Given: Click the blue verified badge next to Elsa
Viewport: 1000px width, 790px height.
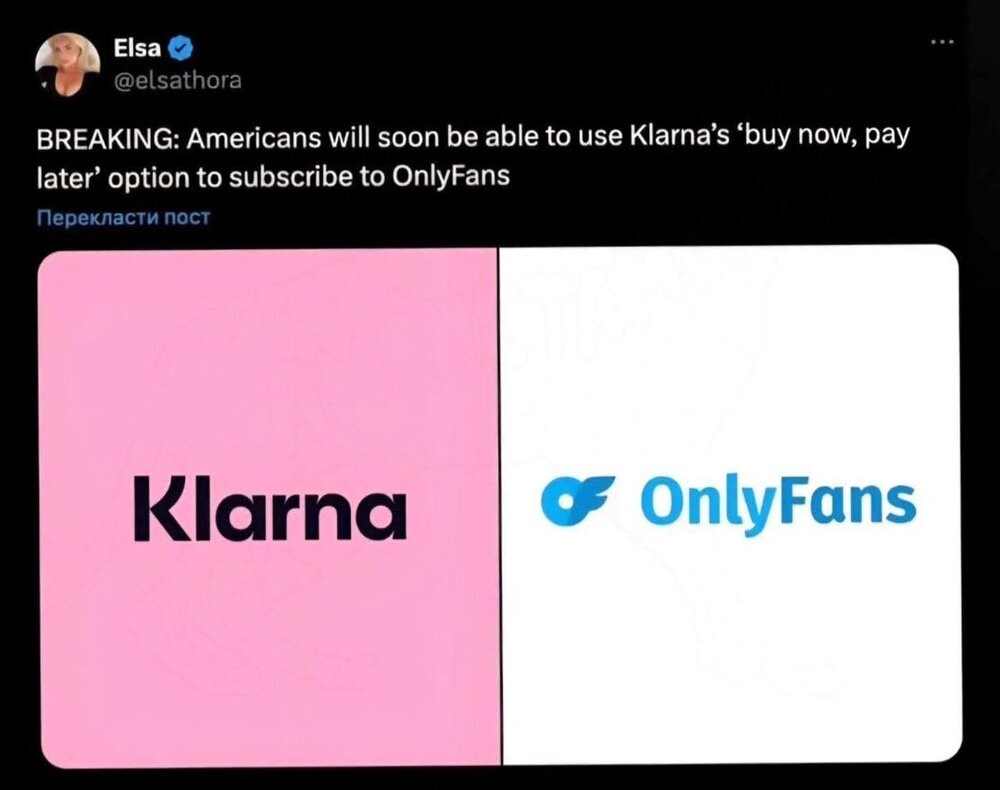Looking at the screenshot, I should coord(181,48).
